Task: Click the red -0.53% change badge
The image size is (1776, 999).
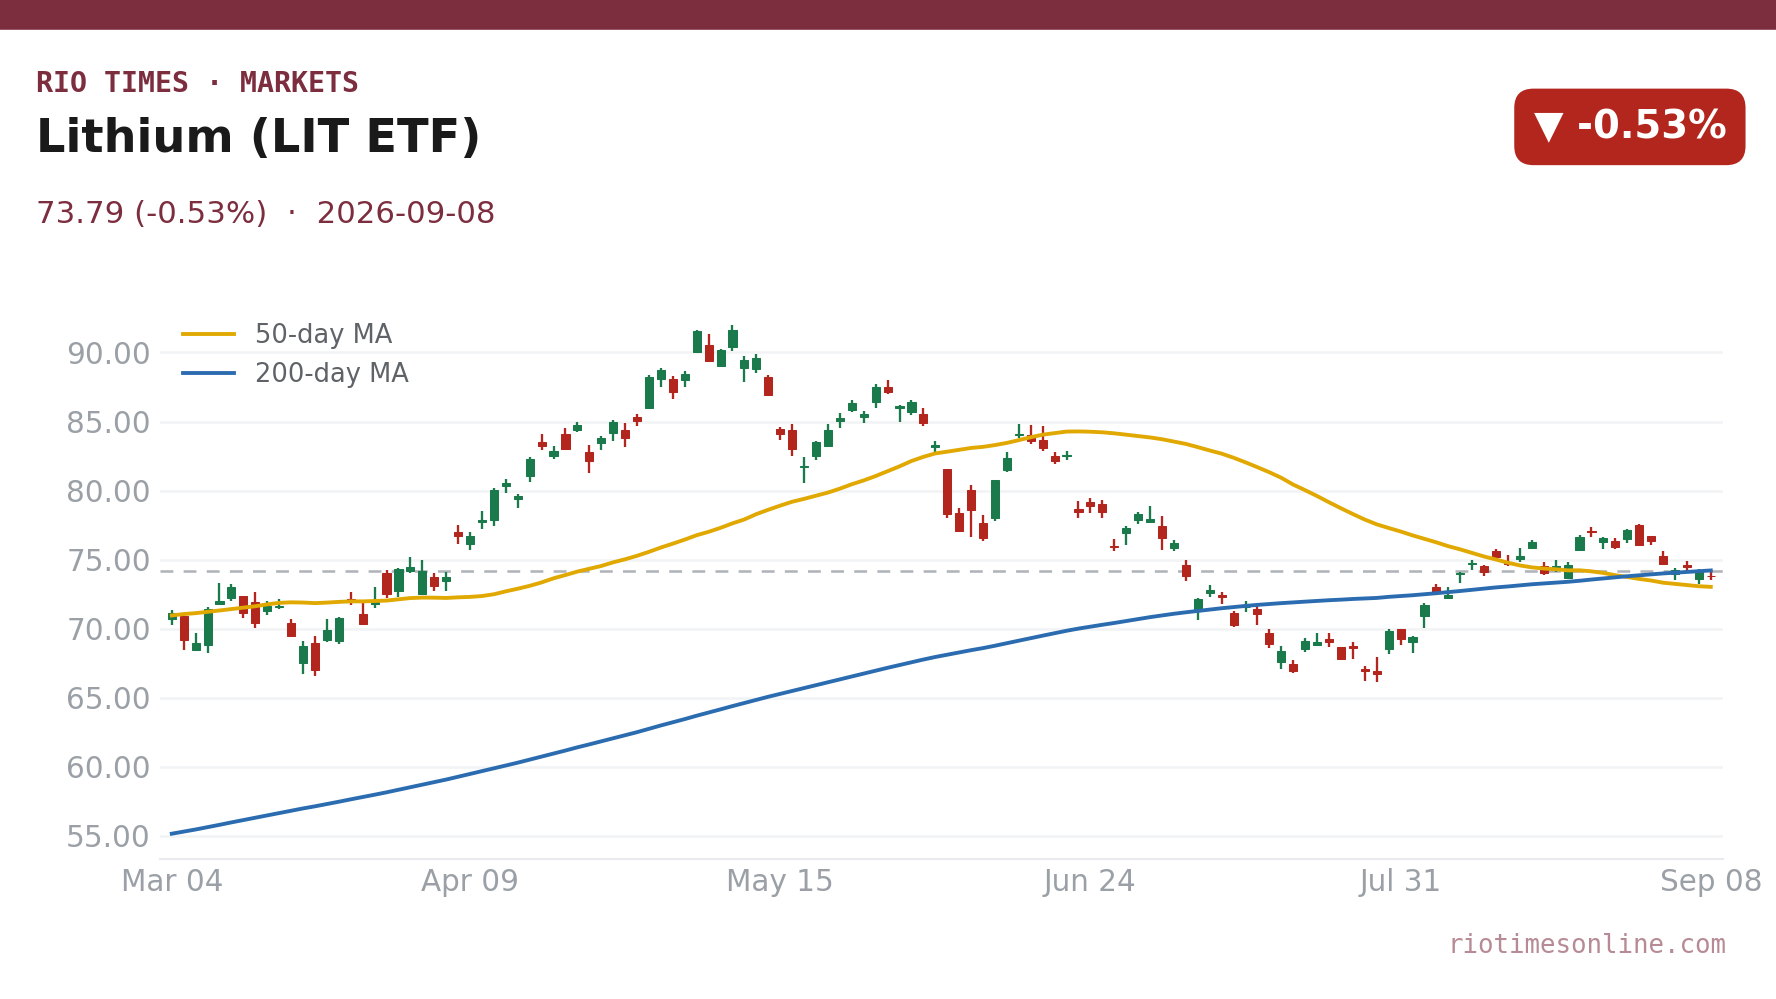Action: (1629, 127)
